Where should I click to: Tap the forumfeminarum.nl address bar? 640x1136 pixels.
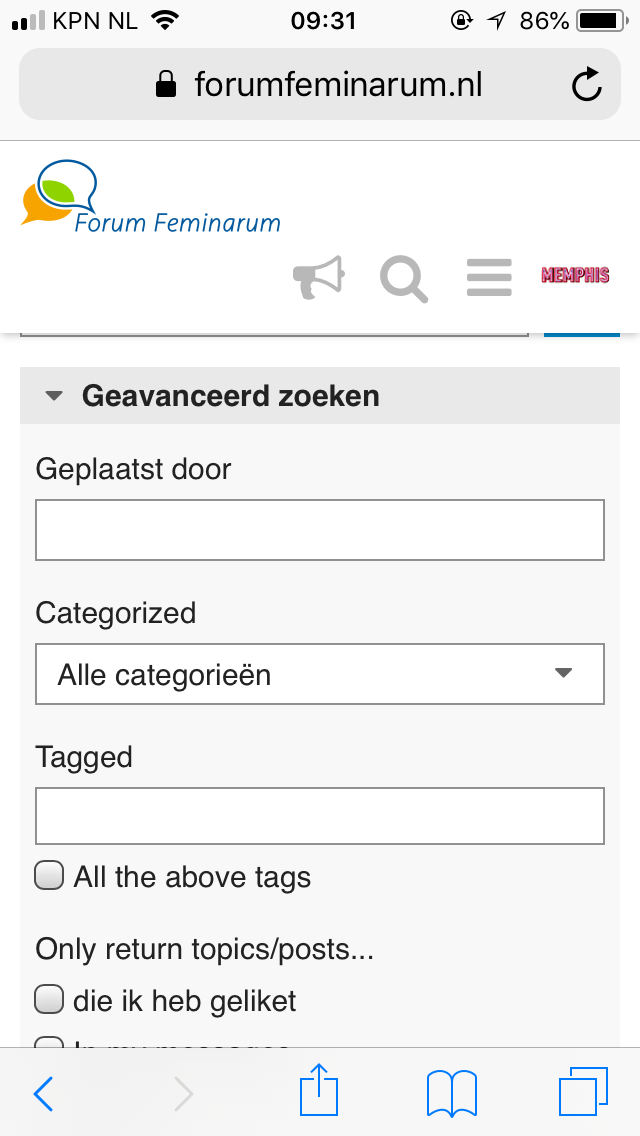click(x=320, y=85)
